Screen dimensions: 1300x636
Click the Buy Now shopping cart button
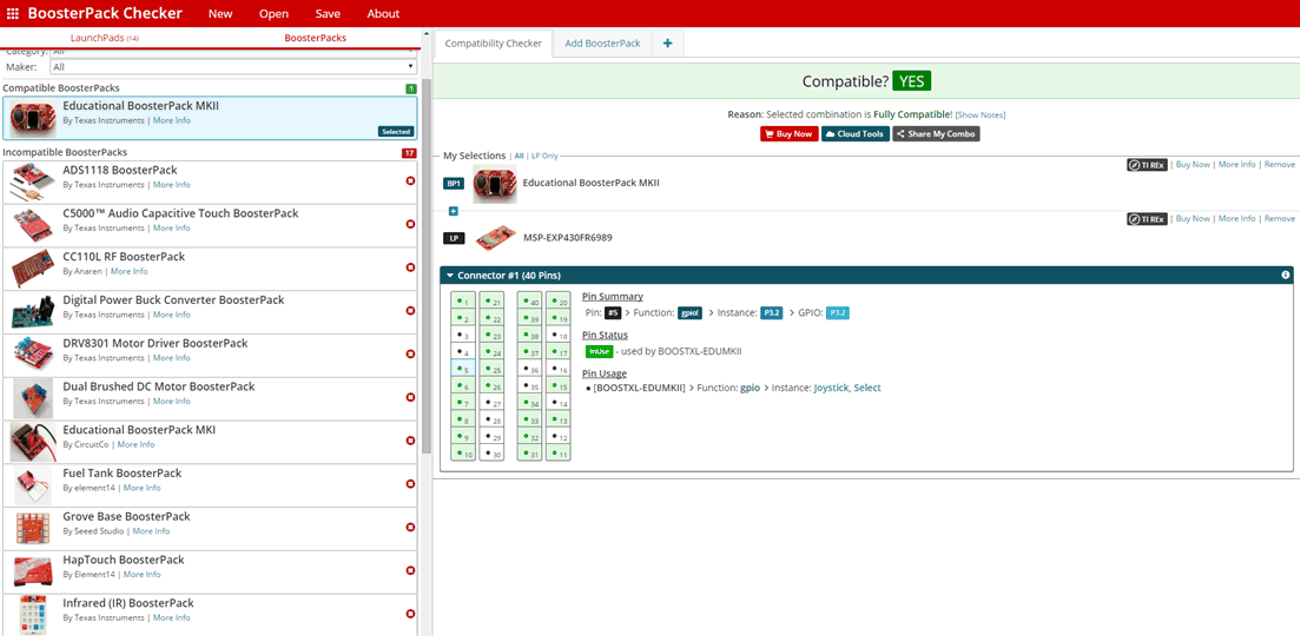(x=788, y=134)
